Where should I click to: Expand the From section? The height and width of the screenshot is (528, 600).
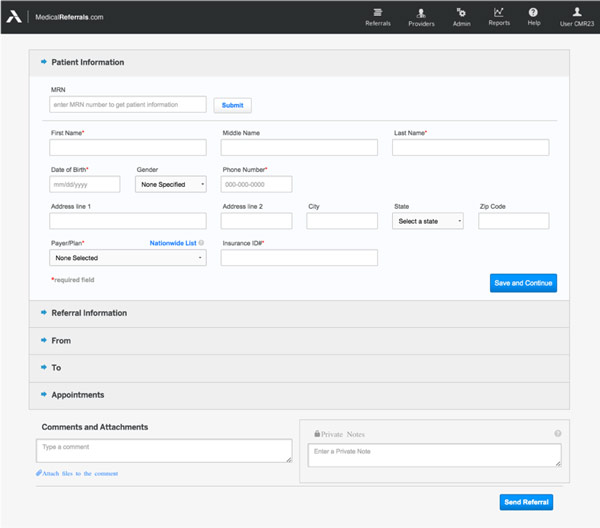tap(61, 341)
